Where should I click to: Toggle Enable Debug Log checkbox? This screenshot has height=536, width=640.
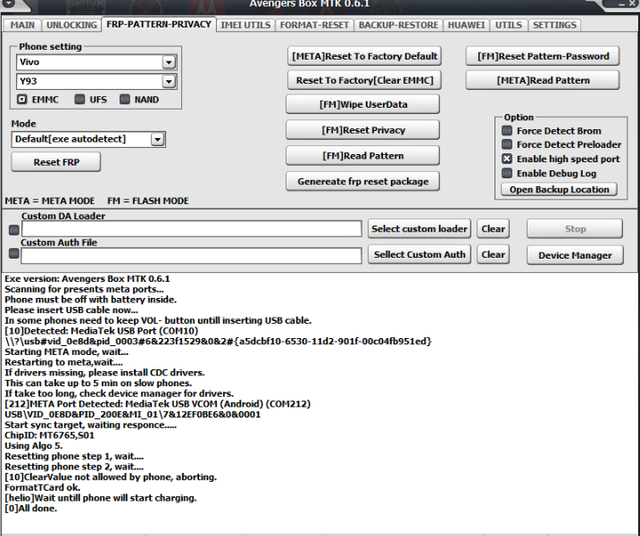click(507, 173)
